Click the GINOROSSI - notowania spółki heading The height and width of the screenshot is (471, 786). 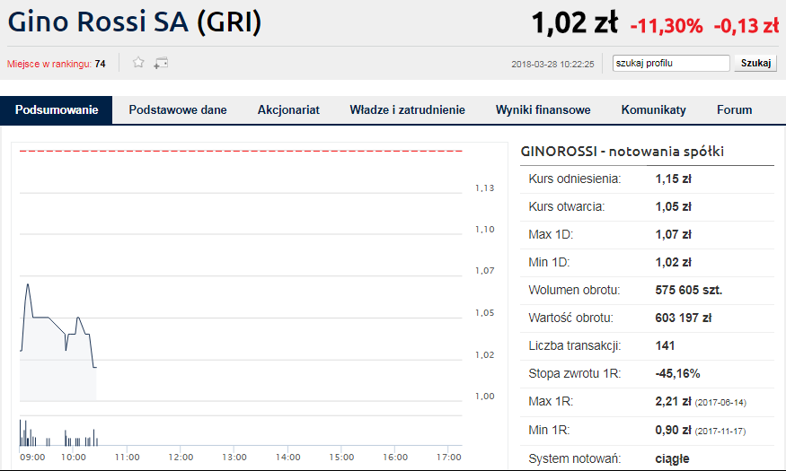[x=622, y=151]
